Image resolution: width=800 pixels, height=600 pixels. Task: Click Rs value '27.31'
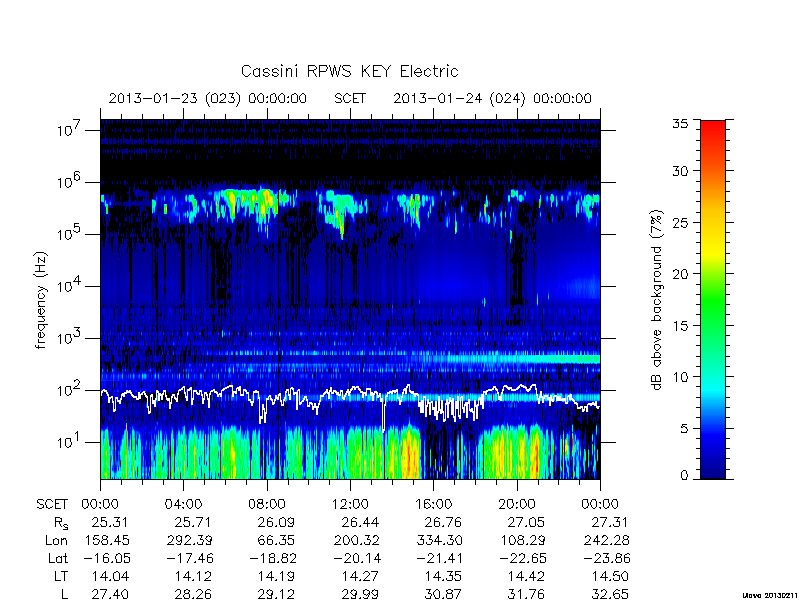(x=609, y=522)
